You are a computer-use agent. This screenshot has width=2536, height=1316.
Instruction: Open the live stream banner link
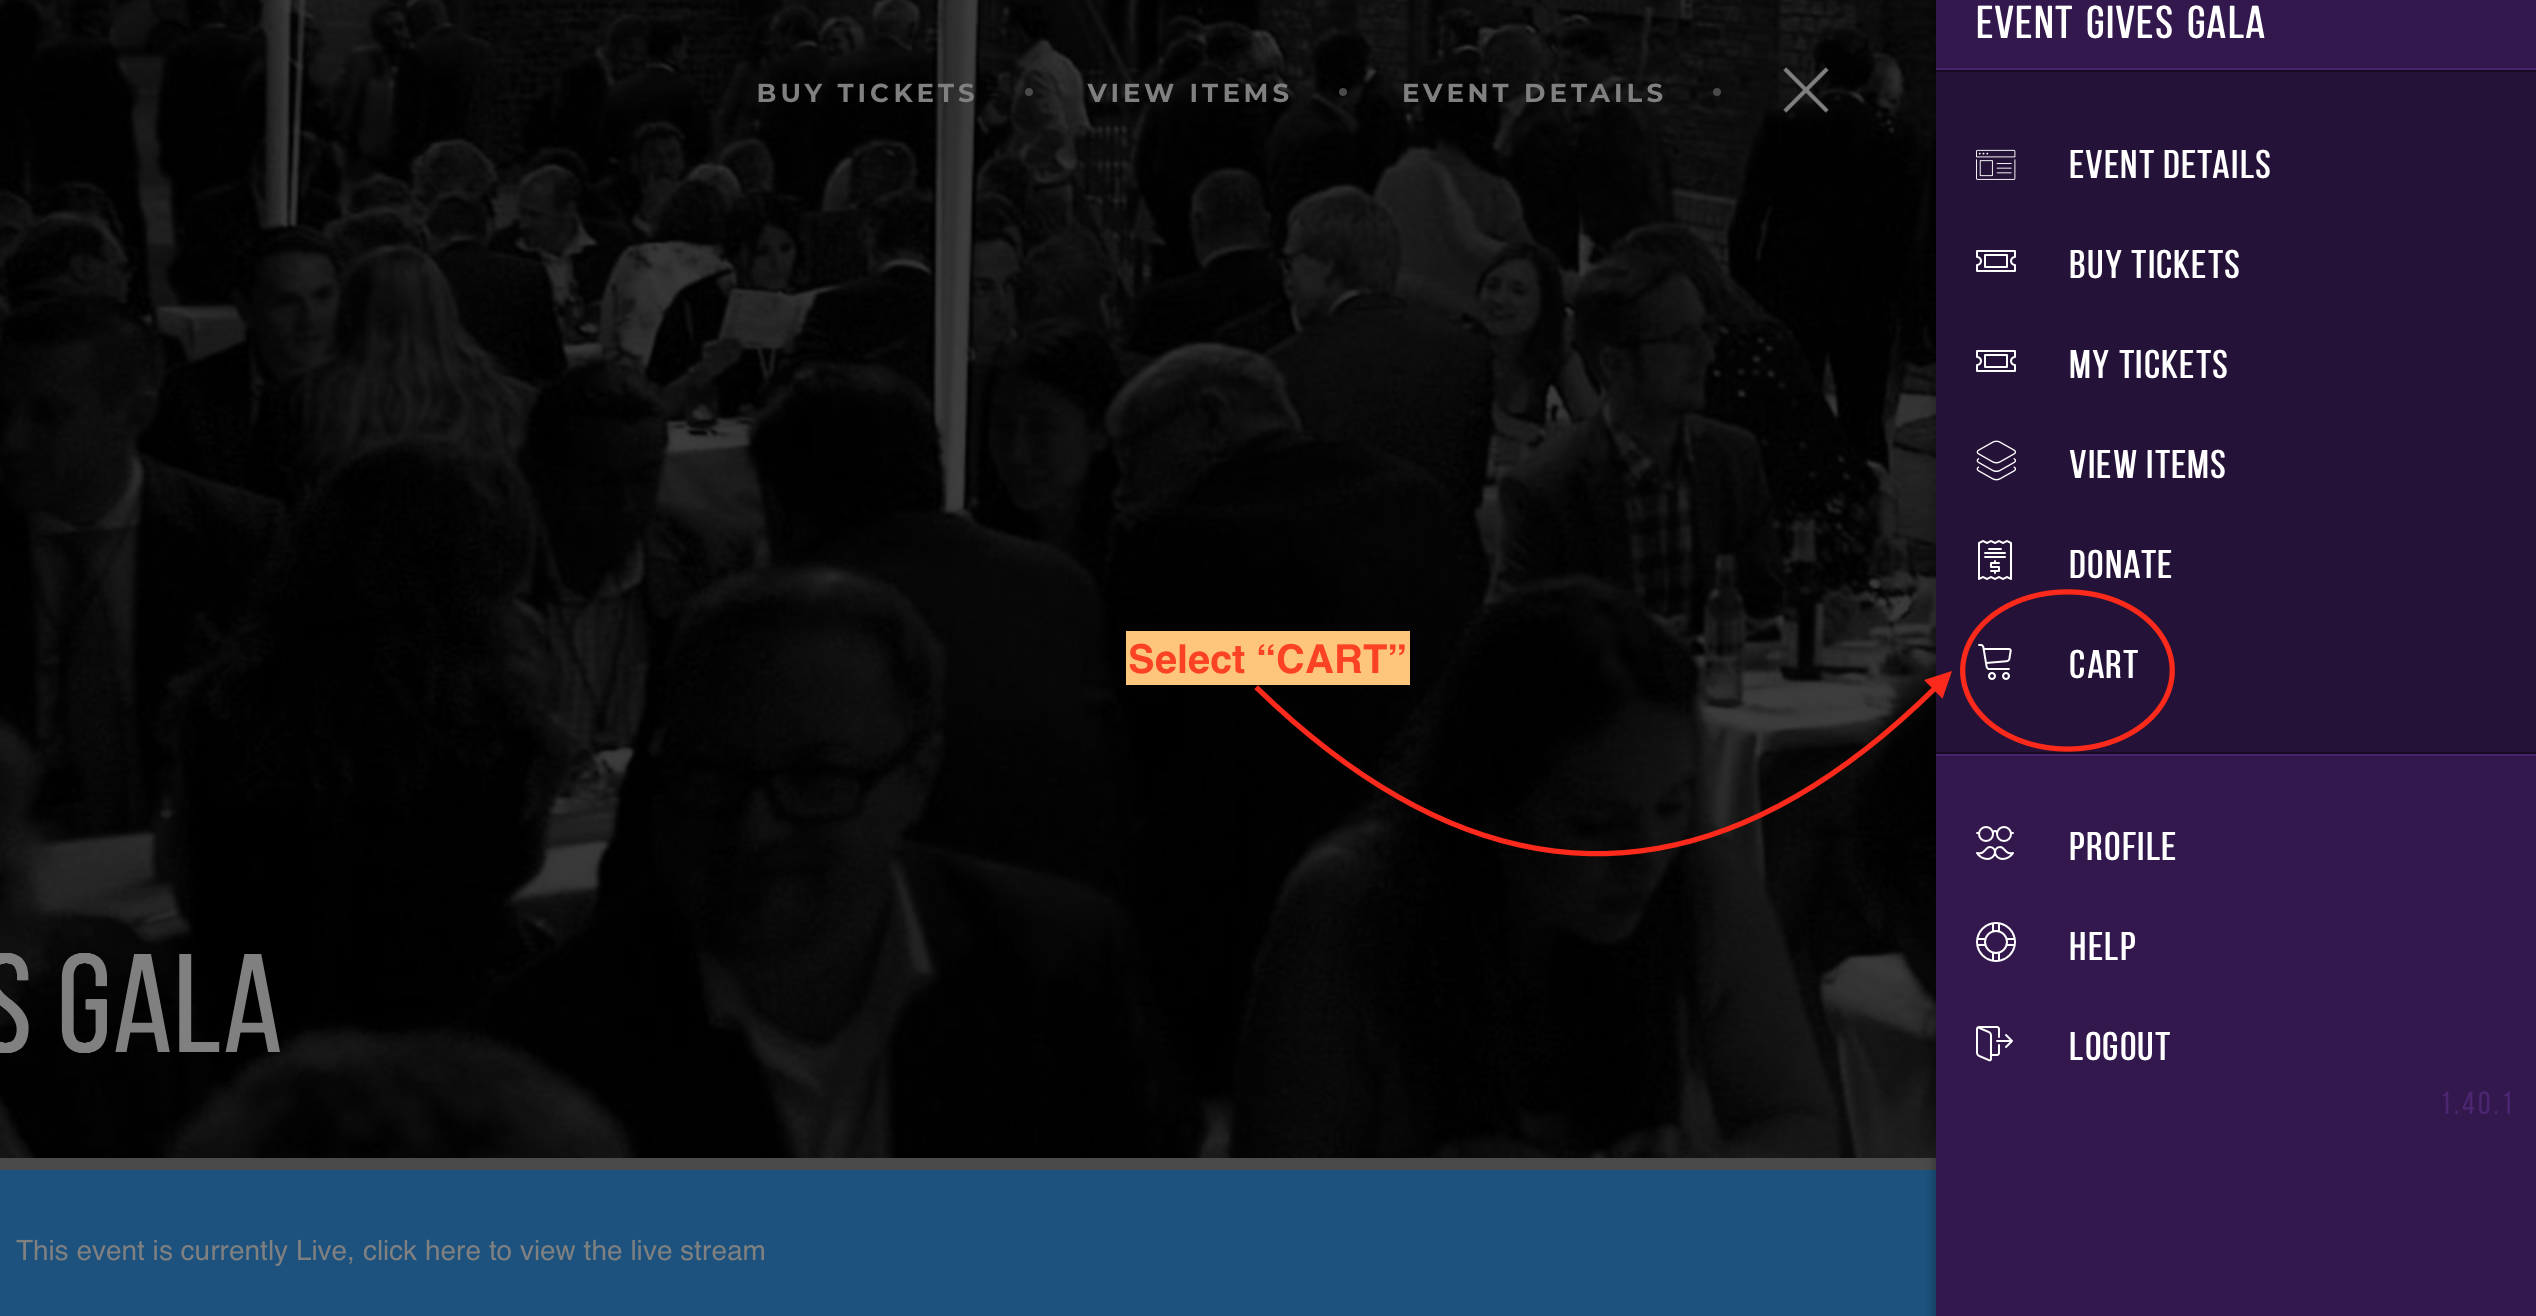[390, 1251]
